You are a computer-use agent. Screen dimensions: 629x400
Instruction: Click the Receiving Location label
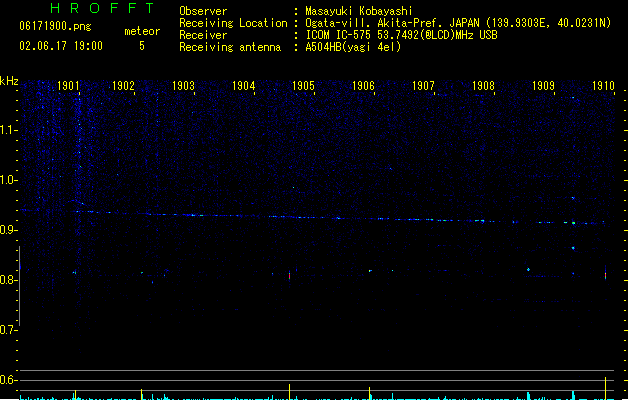point(233,23)
